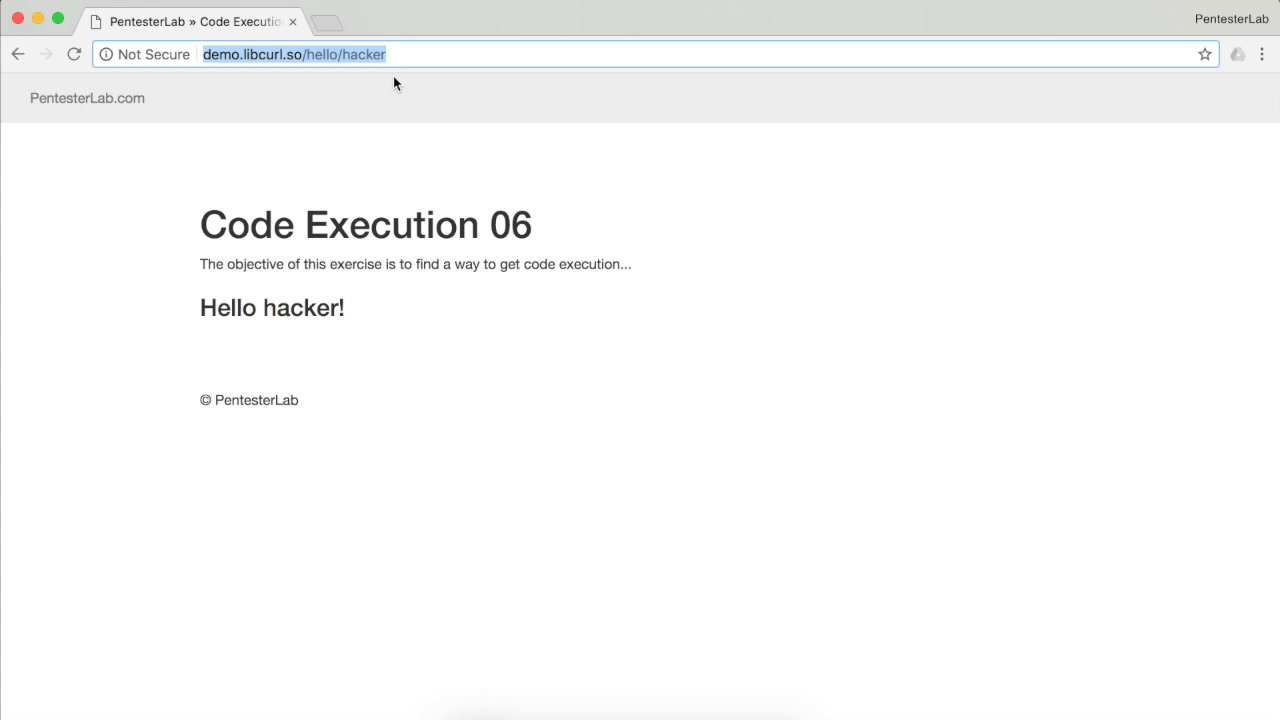Click the green fullscreen window button
This screenshot has height=720, width=1280.
tap(58, 19)
